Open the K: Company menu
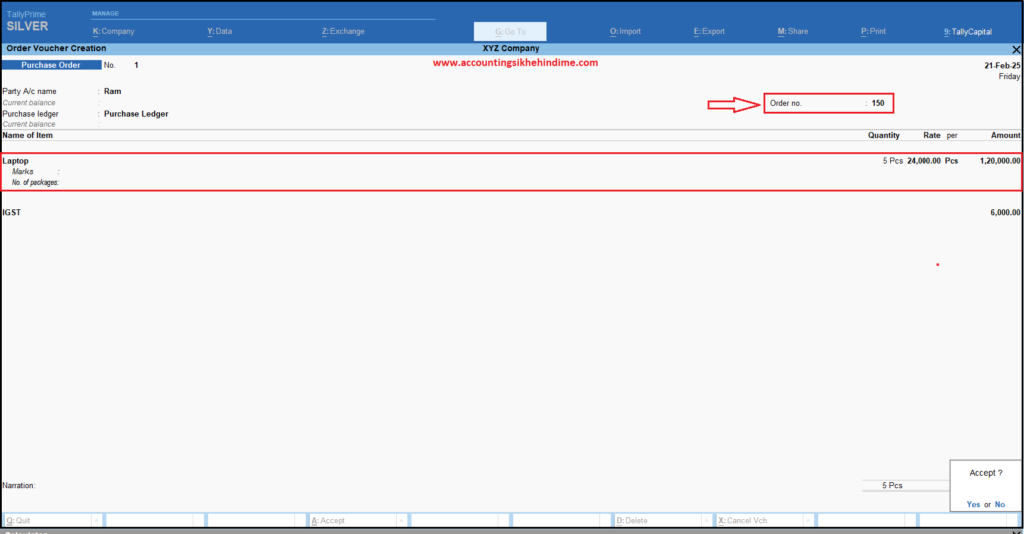Viewport: 1024px width, 534px height. tap(113, 31)
